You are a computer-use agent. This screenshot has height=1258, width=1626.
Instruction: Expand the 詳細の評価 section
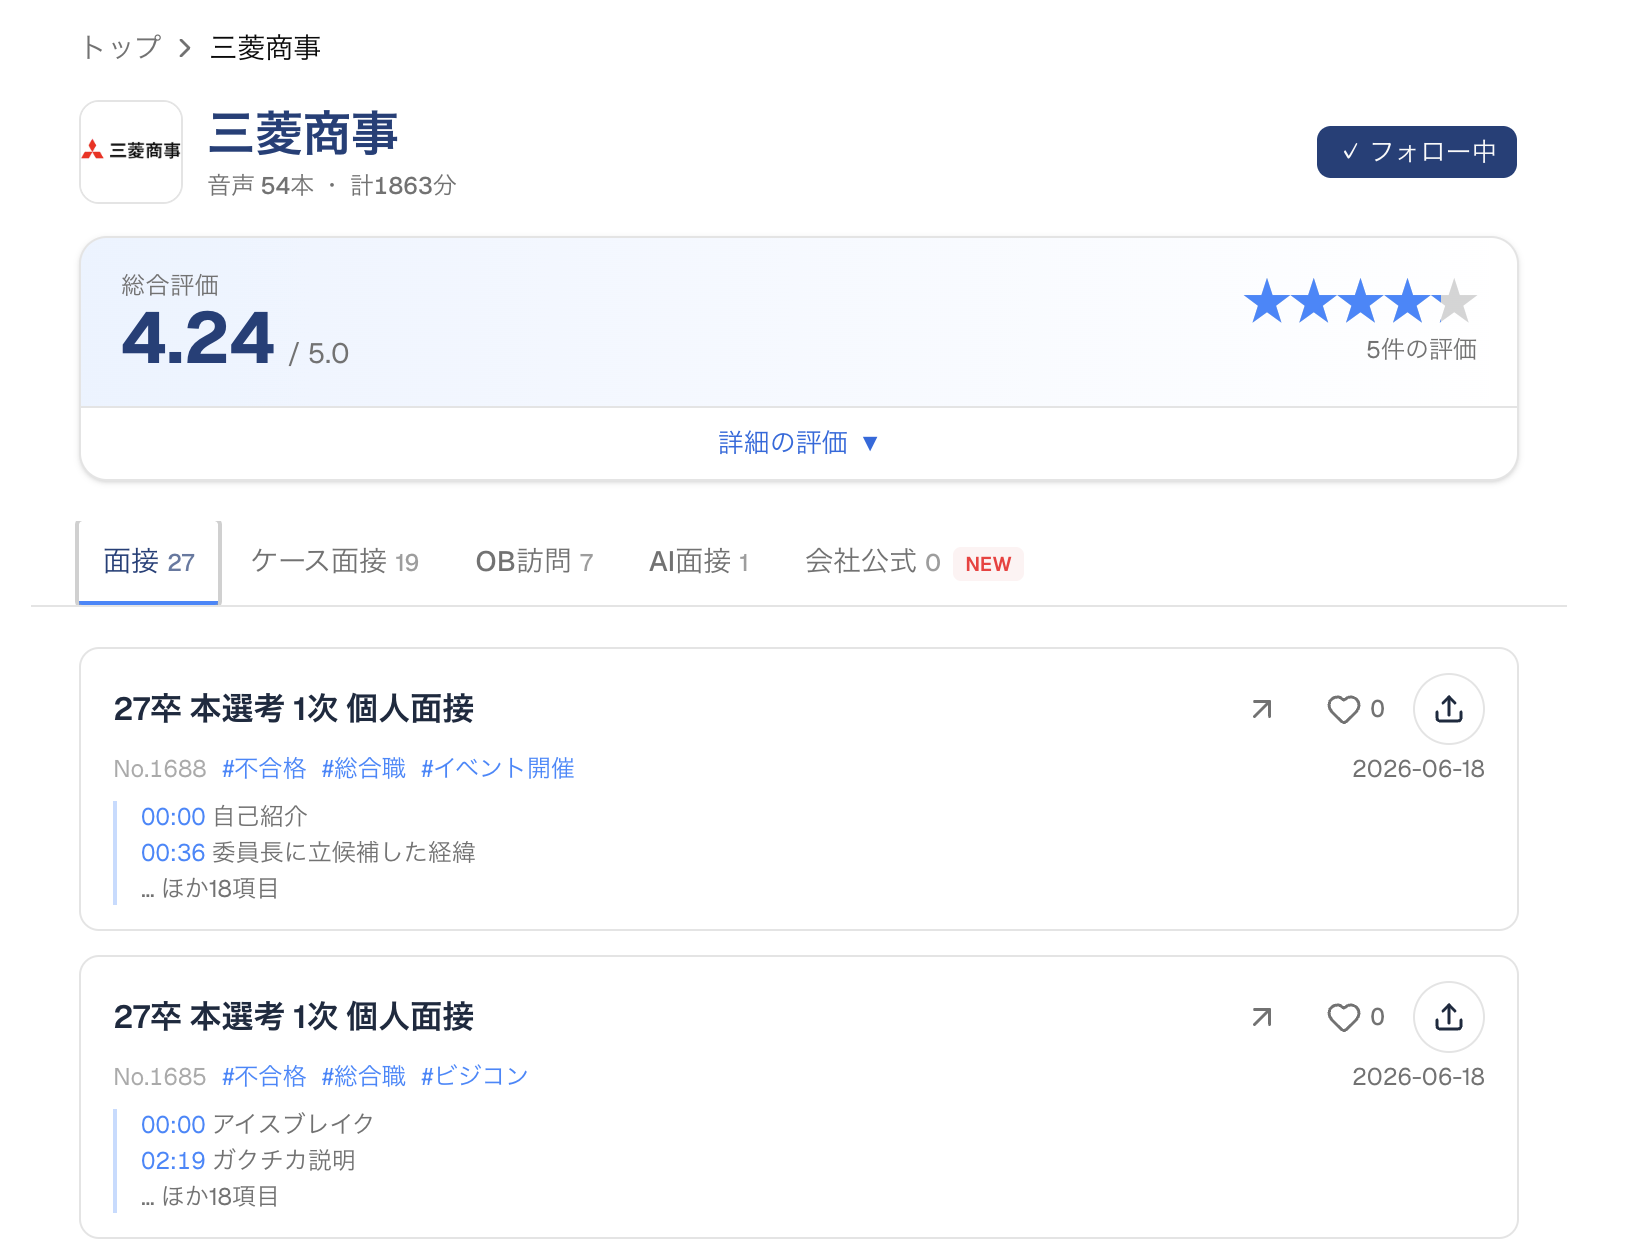click(x=798, y=442)
